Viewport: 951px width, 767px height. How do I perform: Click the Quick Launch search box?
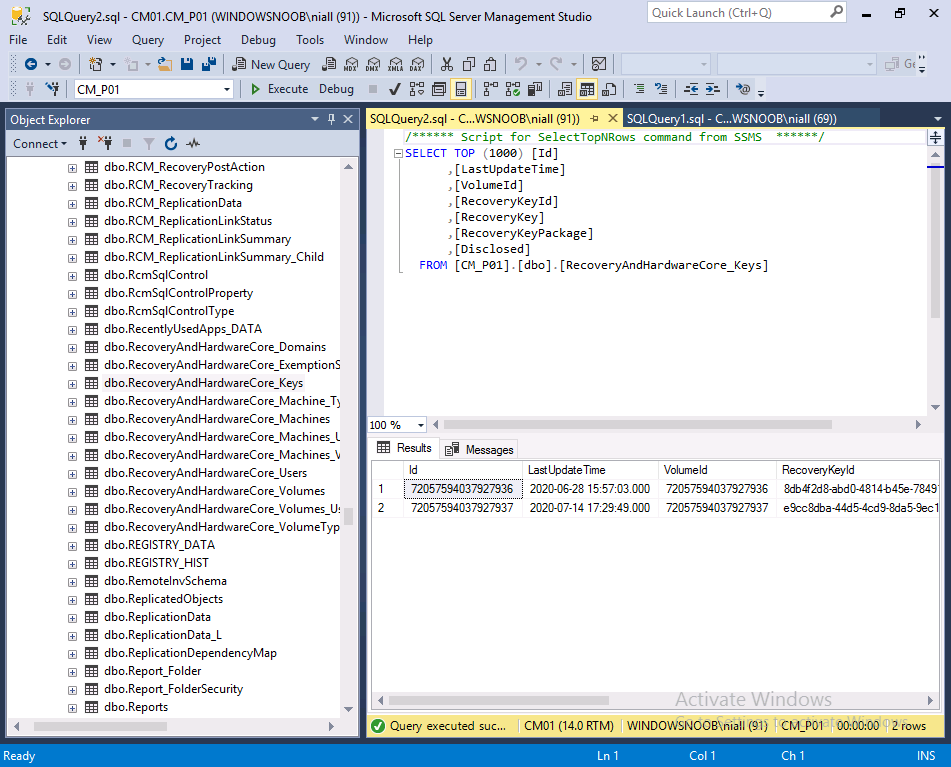(x=747, y=13)
